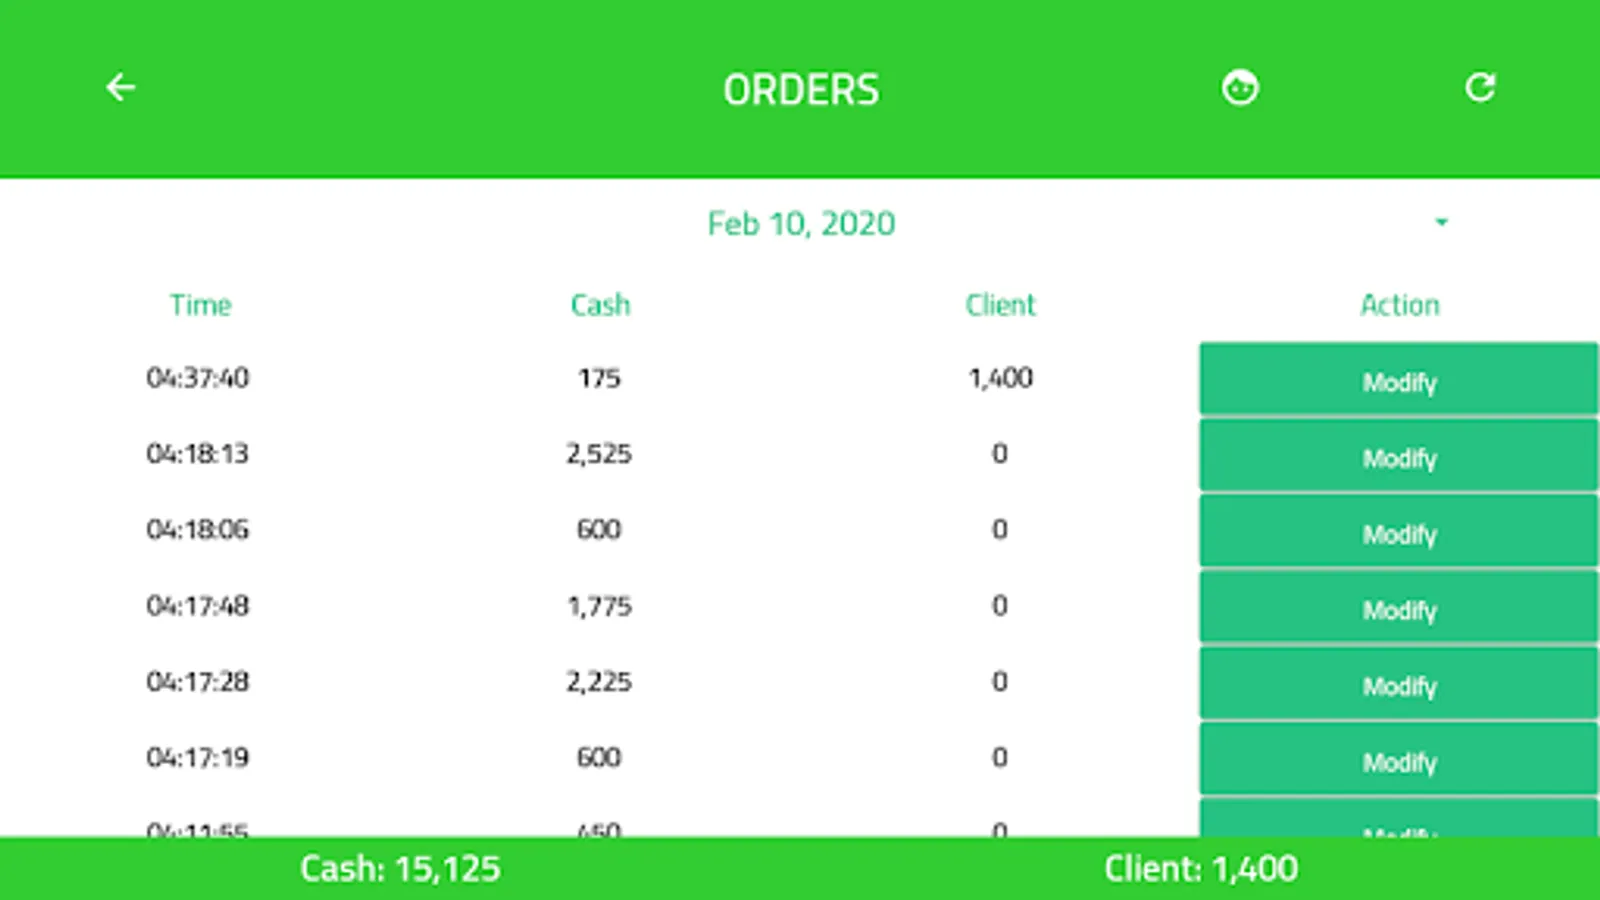1600x900 pixels.
Task: Modify the 04:17:19 order
Action: coord(1398,761)
